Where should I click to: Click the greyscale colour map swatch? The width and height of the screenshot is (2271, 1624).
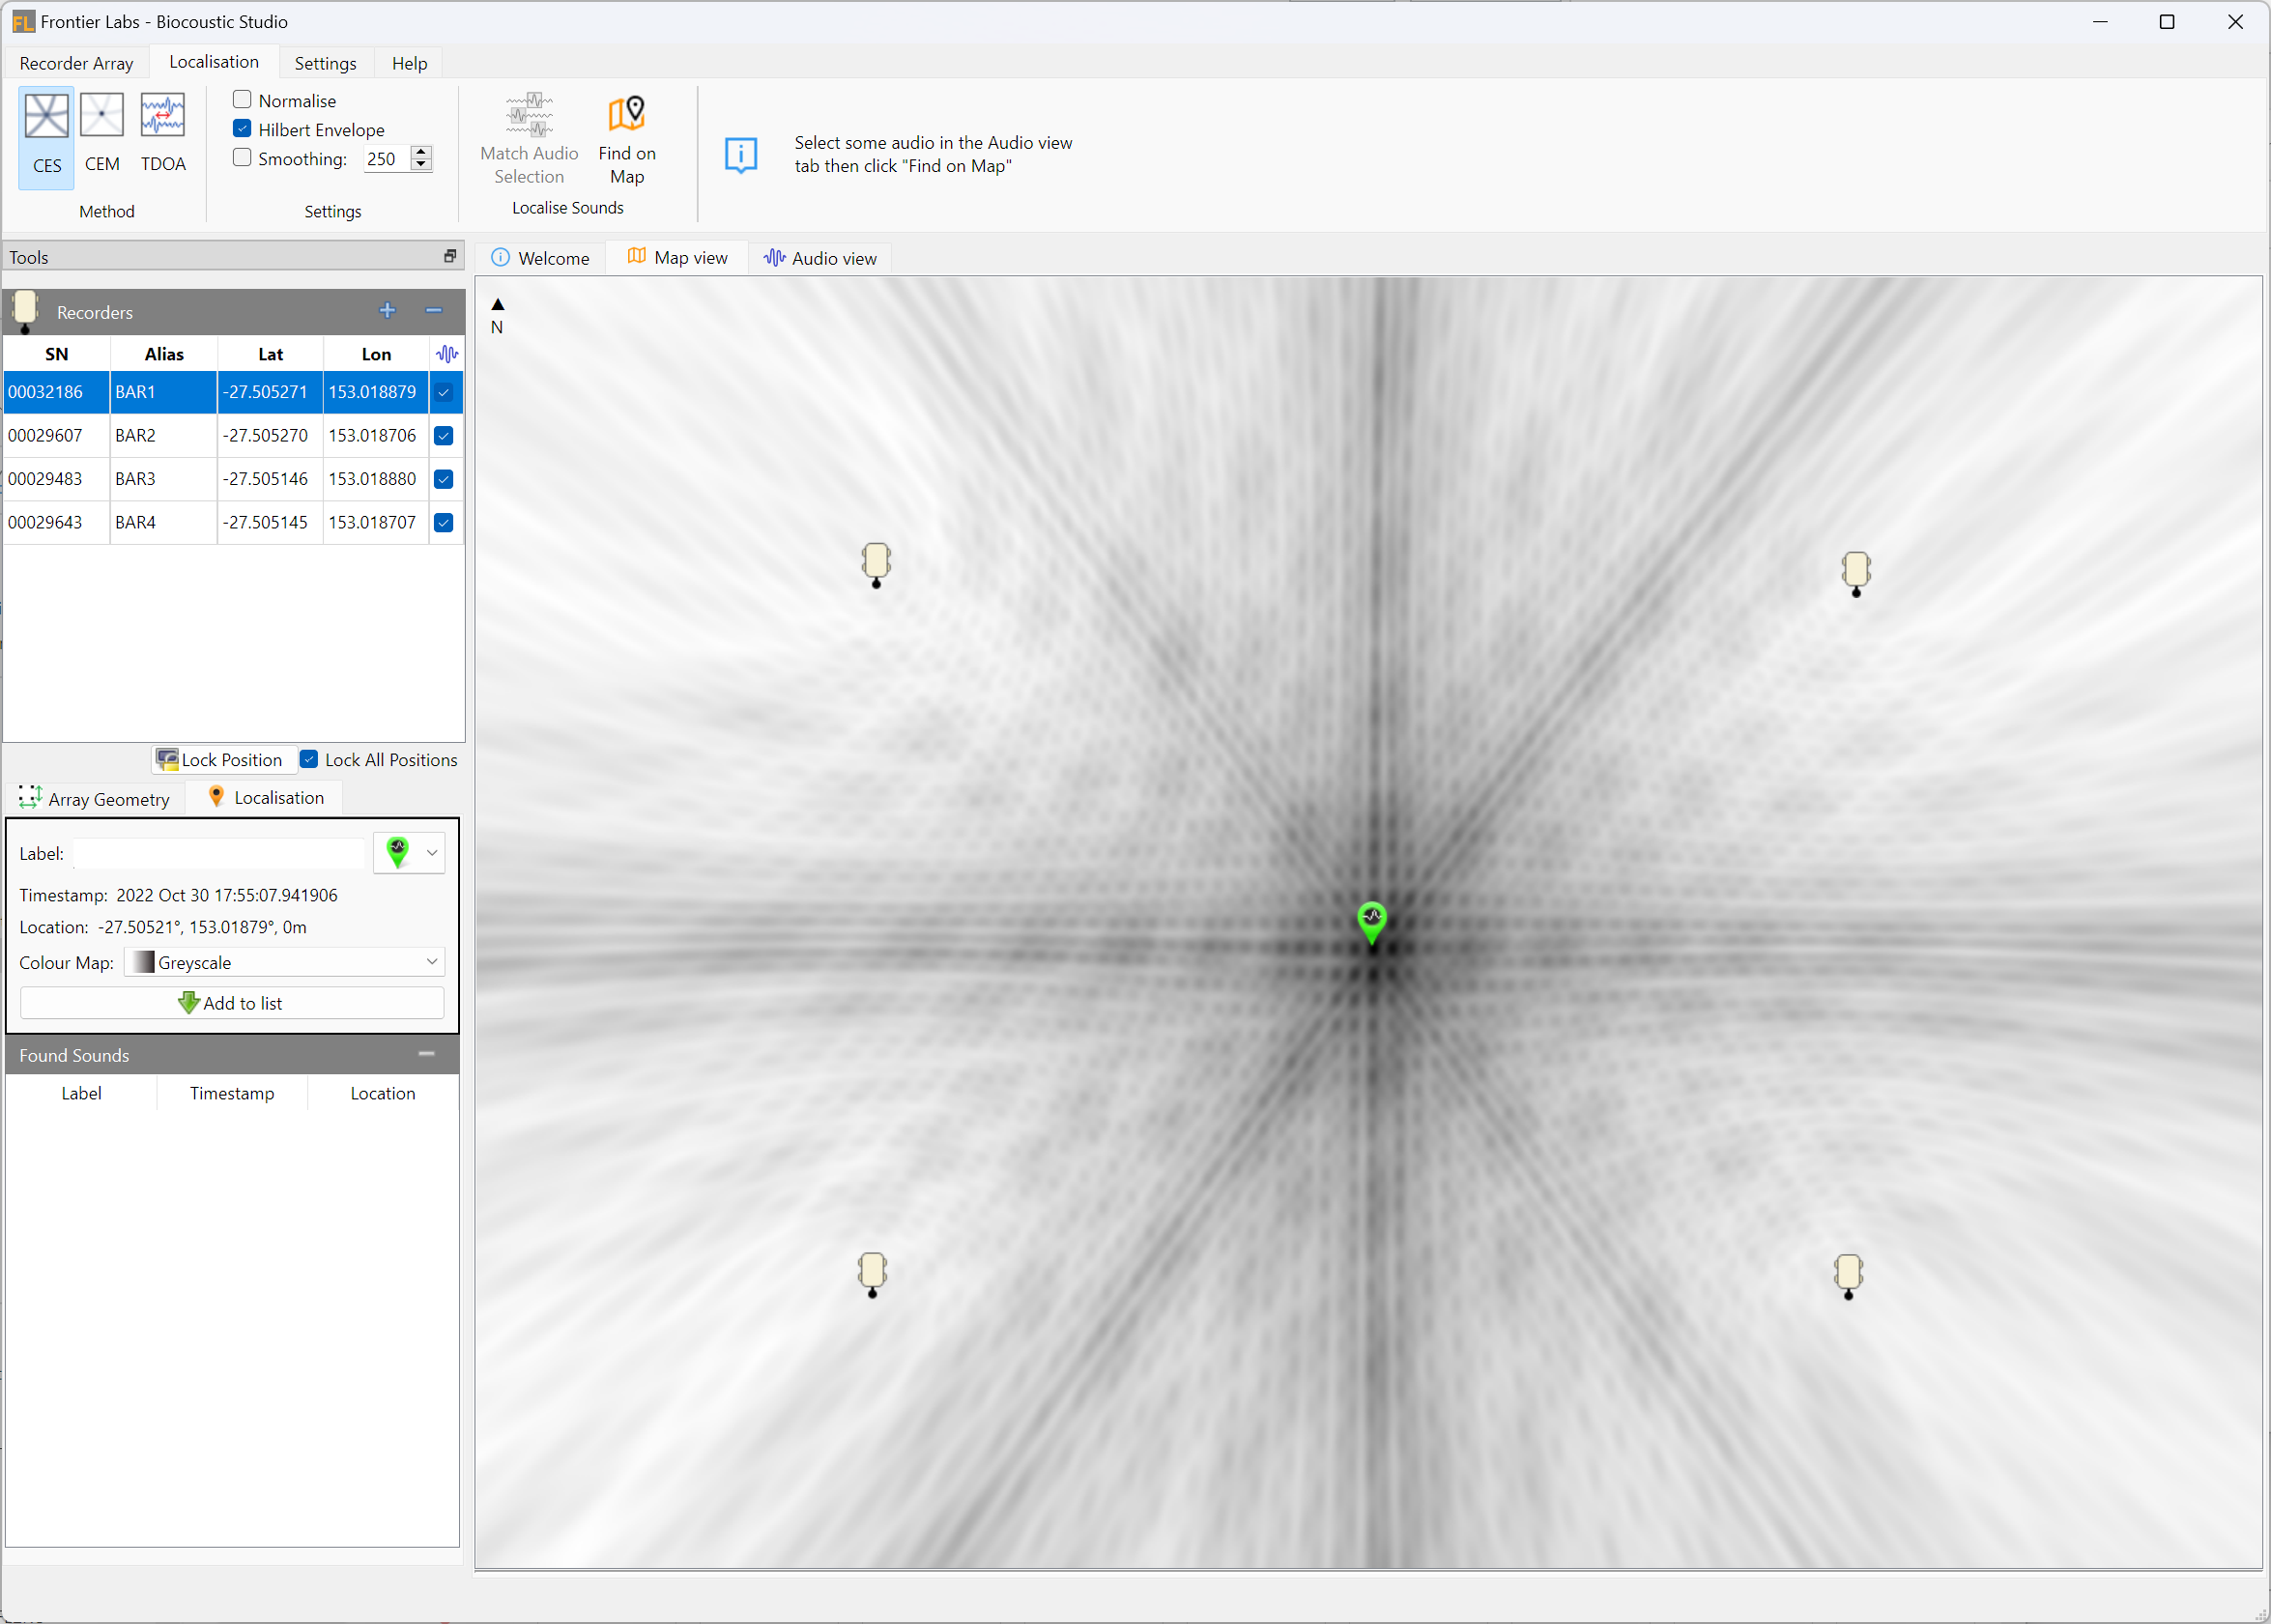point(144,962)
